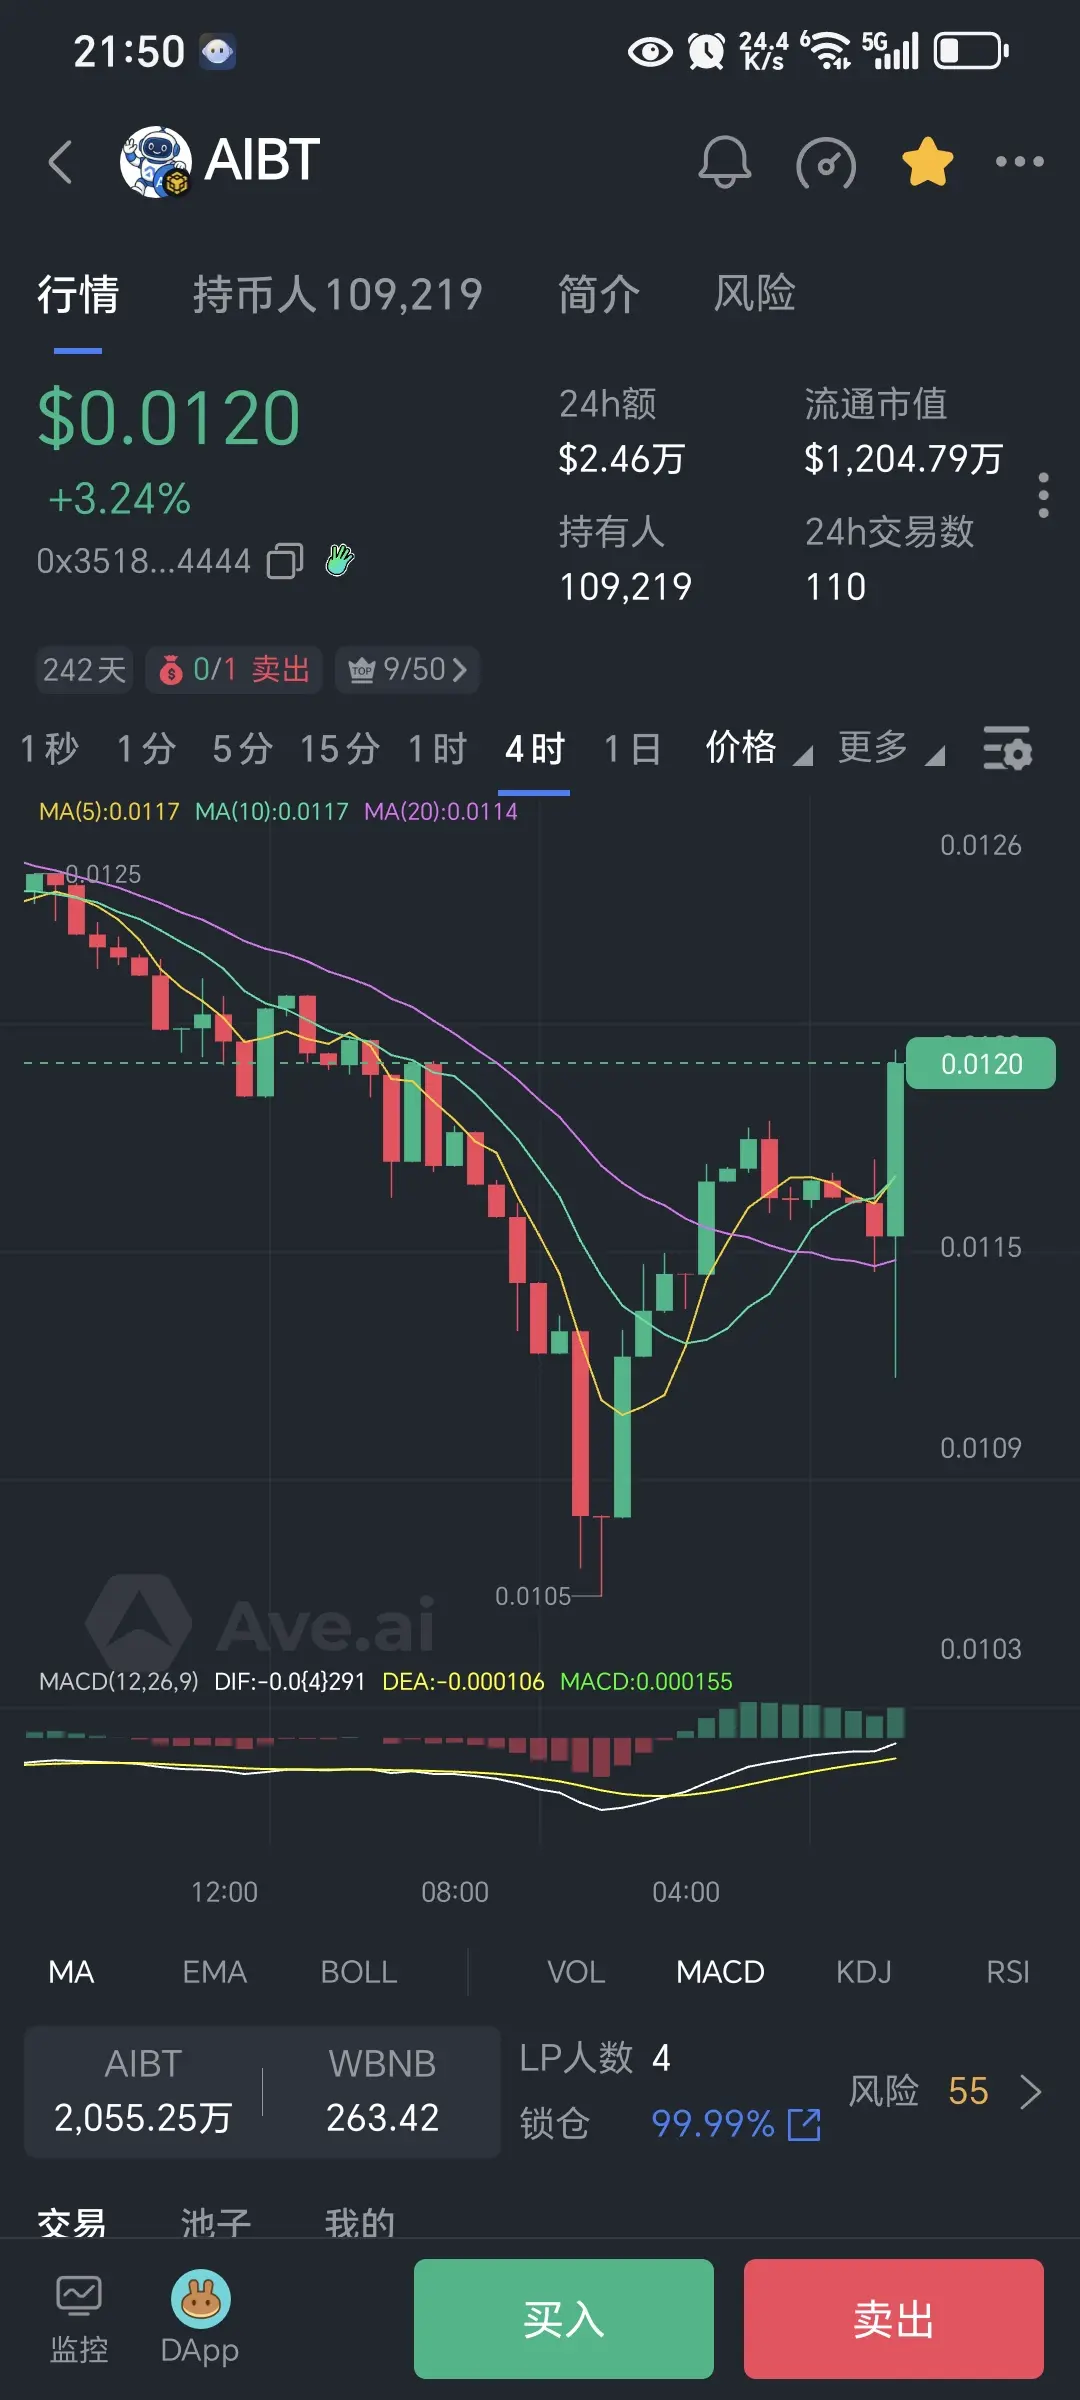The width and height of the screenshot is (1080, 2400).
Task: Toggle the KDJ indicator
Action: [x=864, y=1972]
